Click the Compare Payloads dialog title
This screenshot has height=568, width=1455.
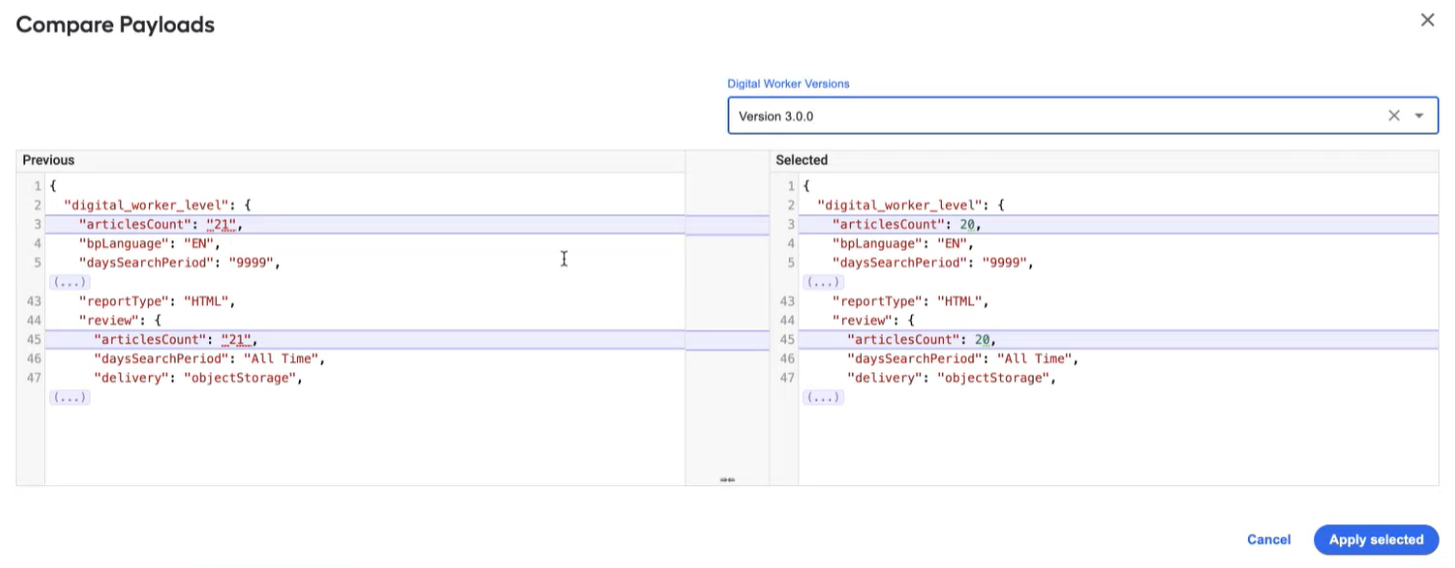tap(115, 25)
